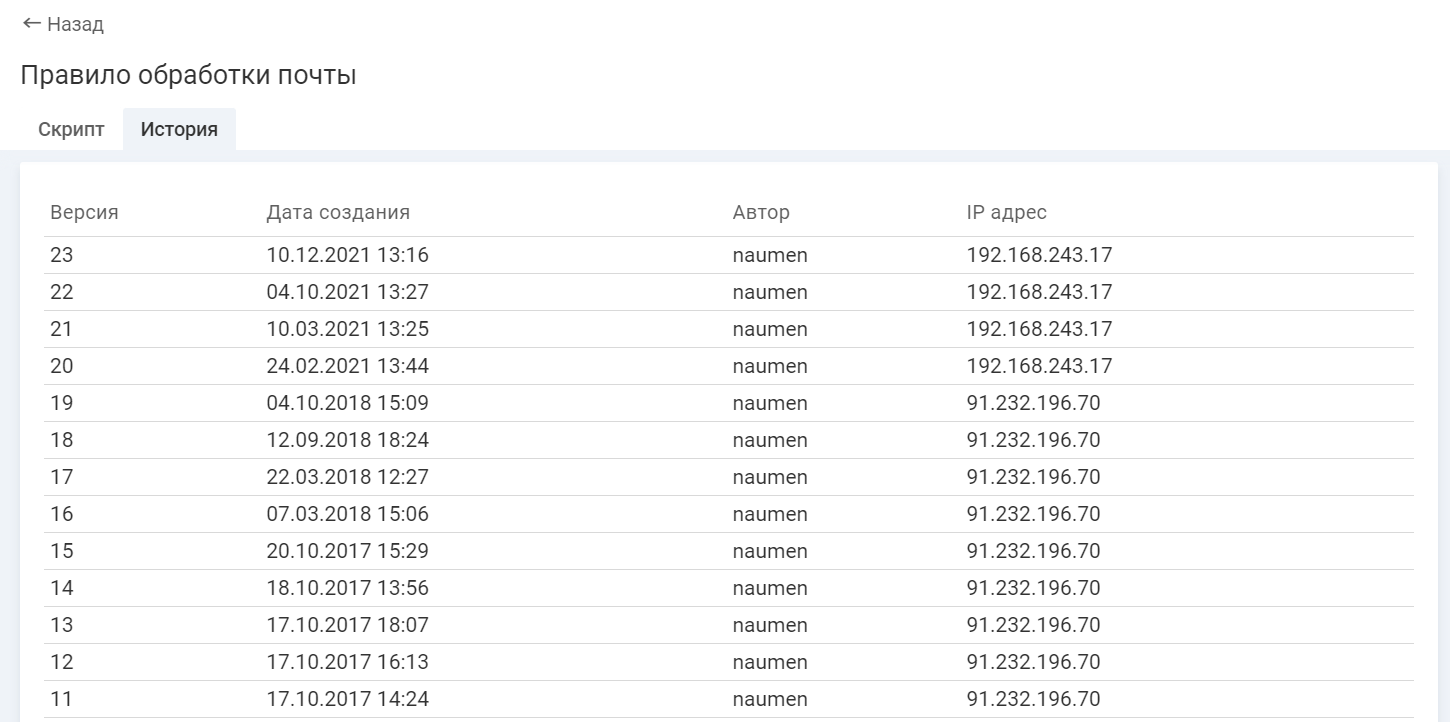Open version 18 history record
Image resolution: width=1450 pixels, height=722 pixels.
tap(62, 440)
